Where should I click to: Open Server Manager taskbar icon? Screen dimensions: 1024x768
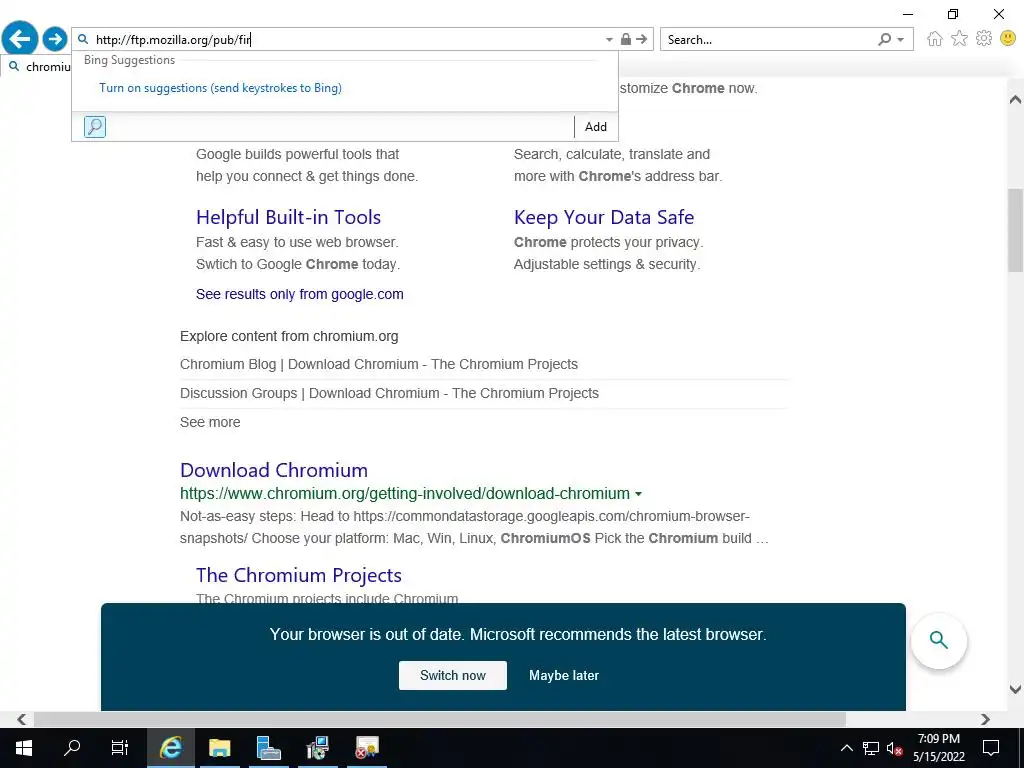268,748
